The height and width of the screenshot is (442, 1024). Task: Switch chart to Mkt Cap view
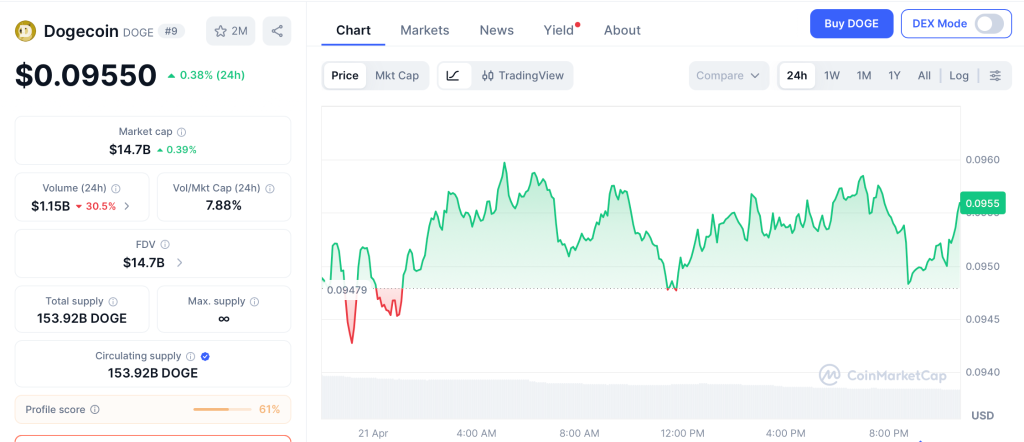[397, 76]
